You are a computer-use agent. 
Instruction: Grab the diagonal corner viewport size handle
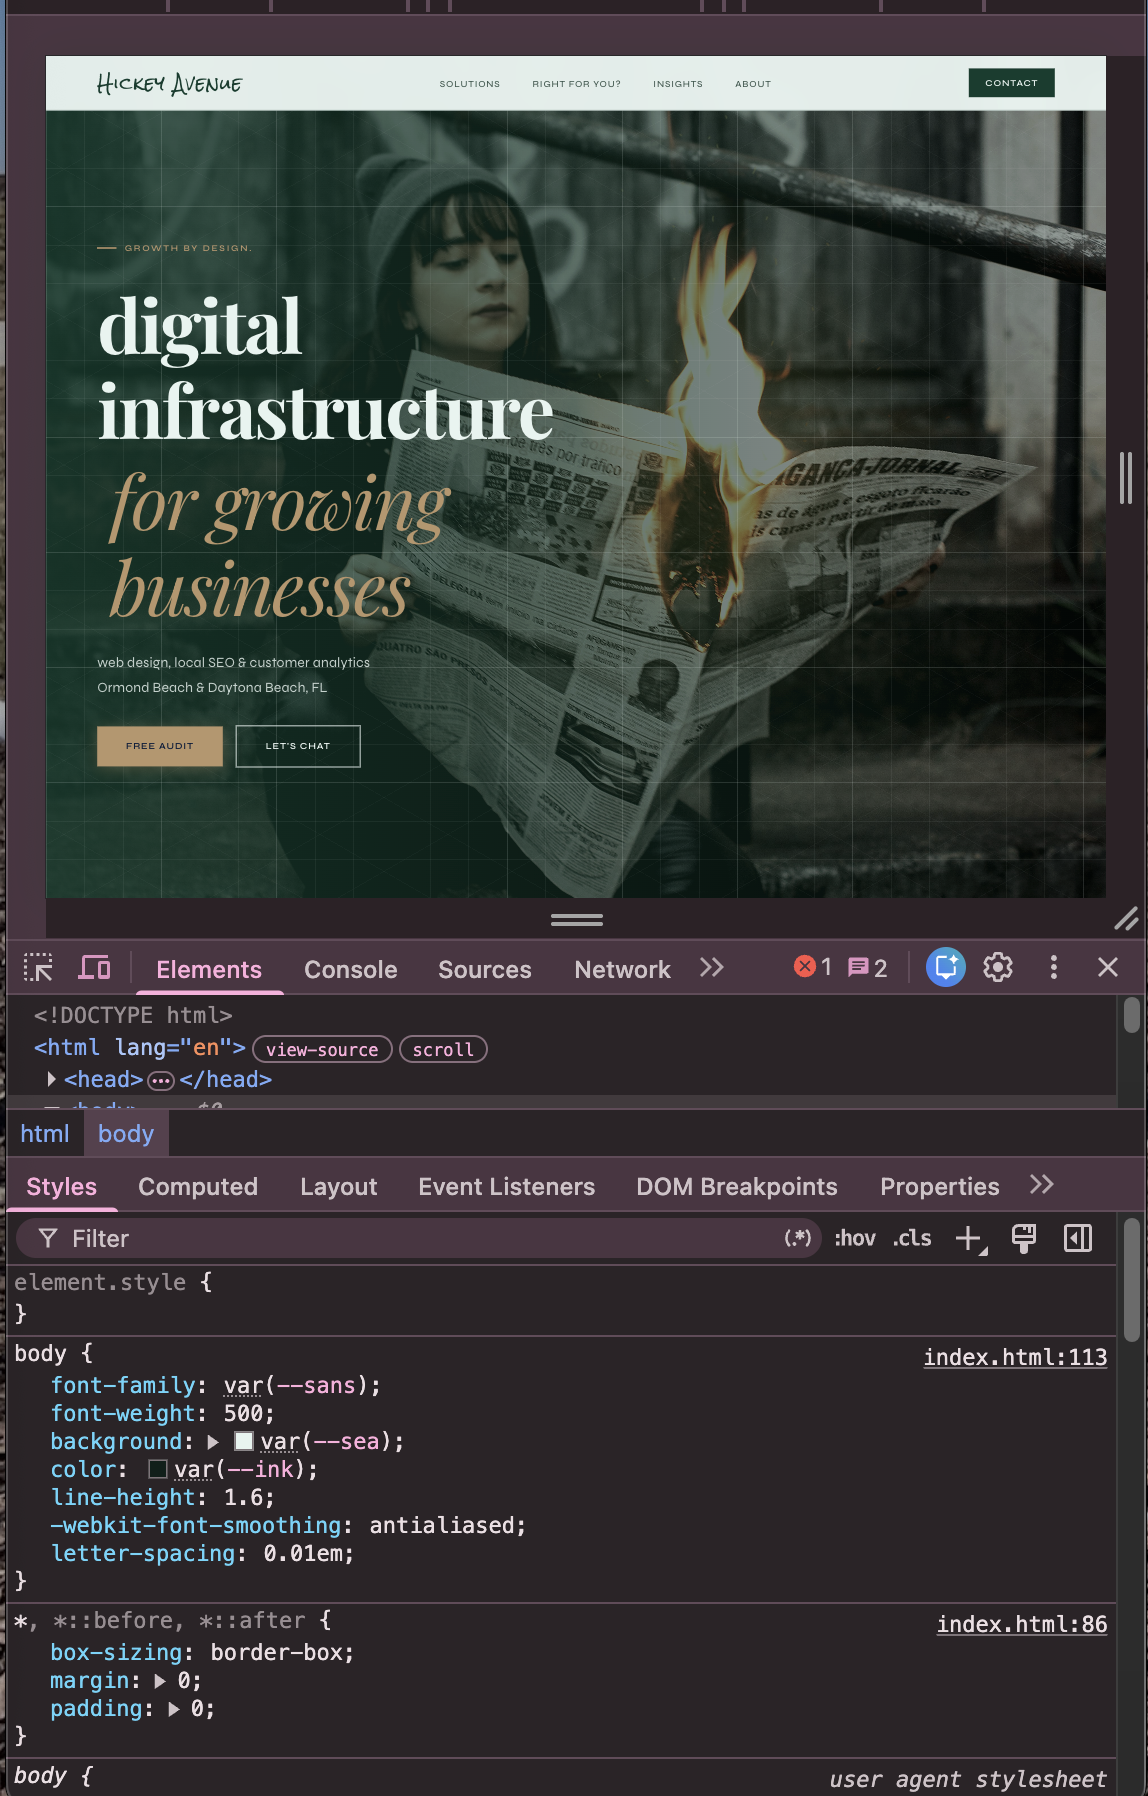point(1126,919)
